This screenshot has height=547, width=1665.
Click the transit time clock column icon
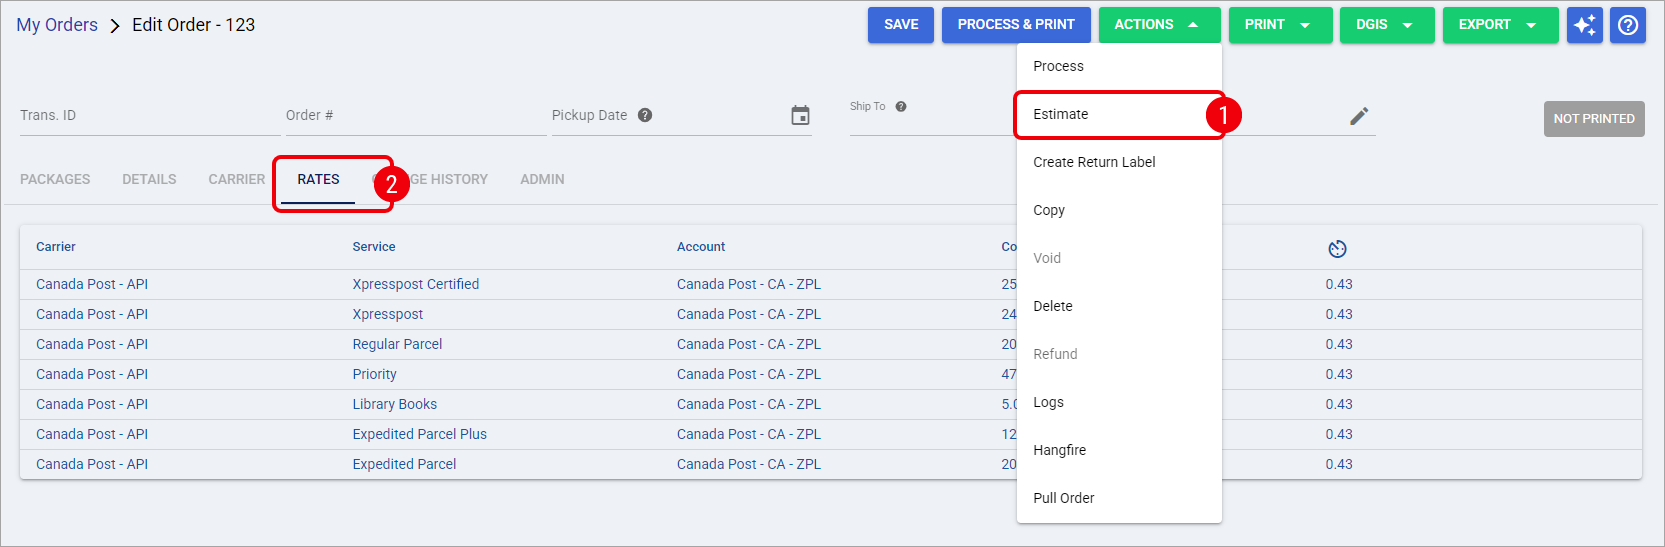click(x=1338, y=248)
